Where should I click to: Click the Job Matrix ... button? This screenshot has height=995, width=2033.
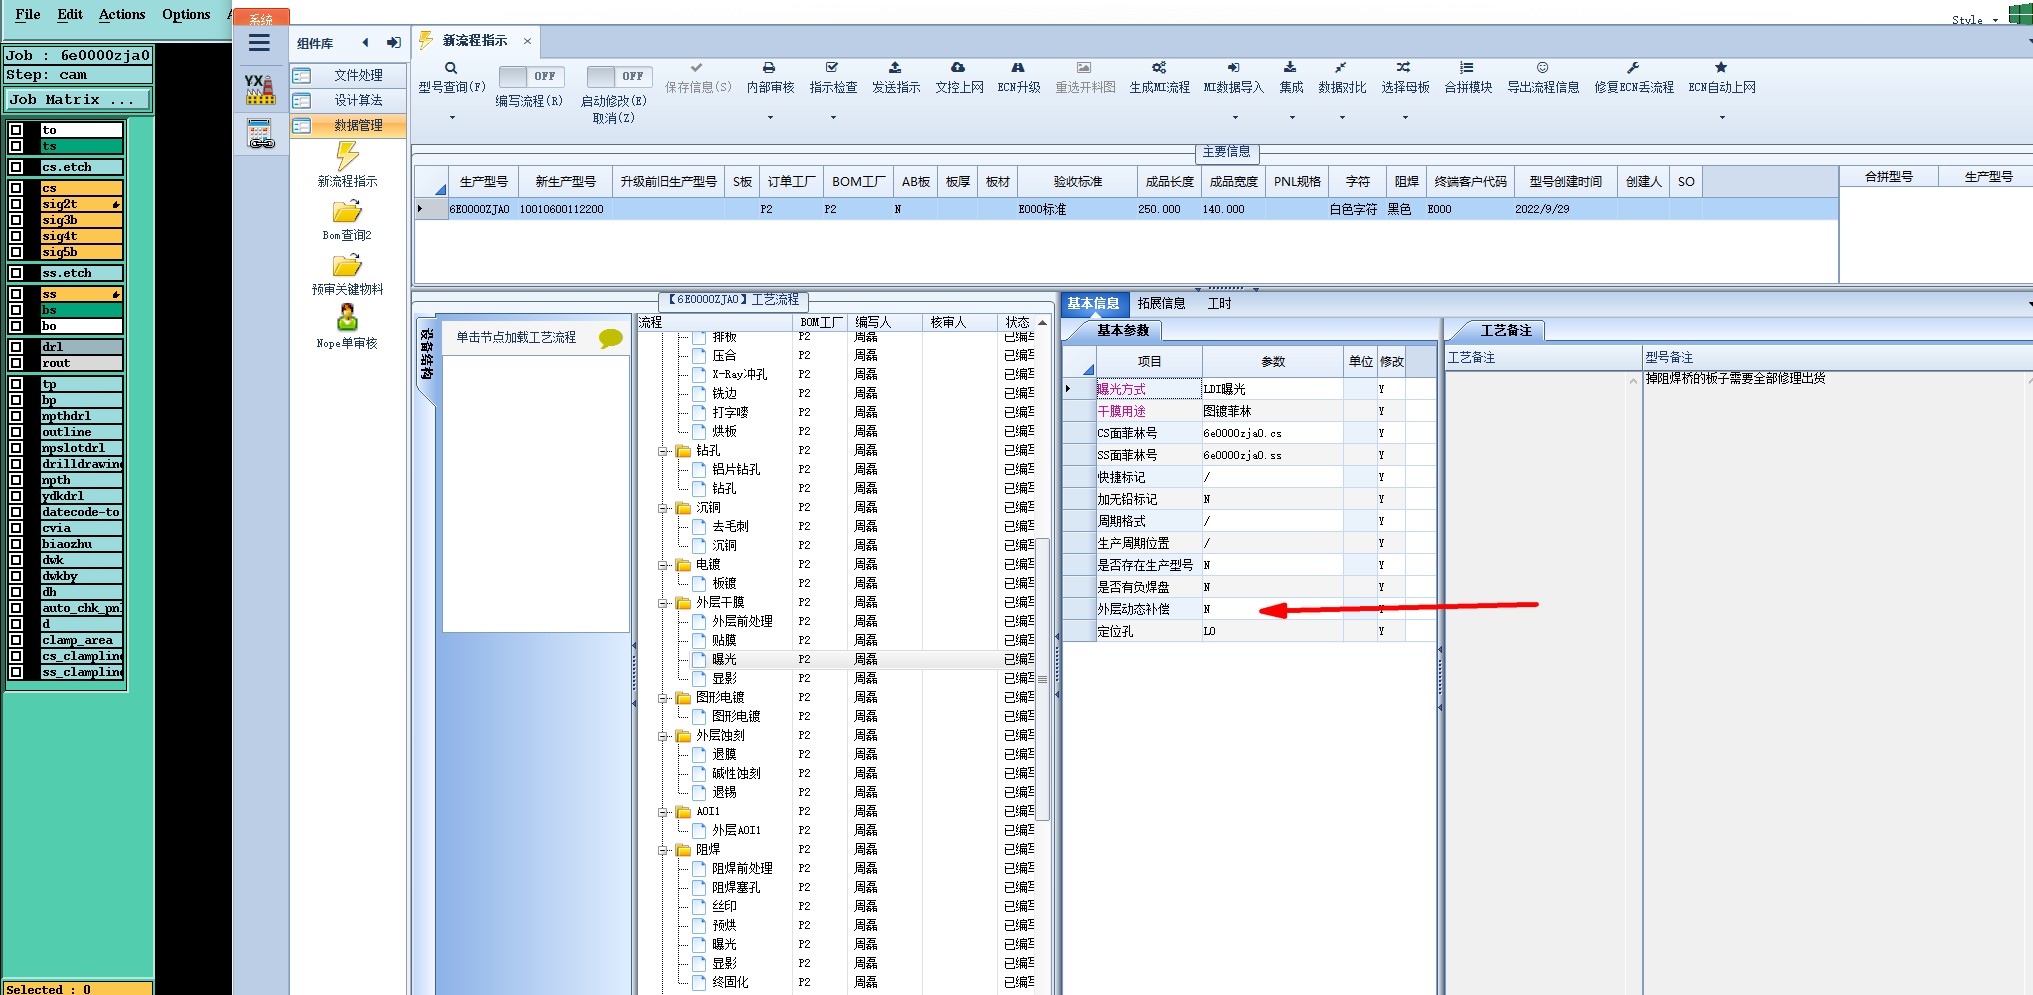(77, 99)
